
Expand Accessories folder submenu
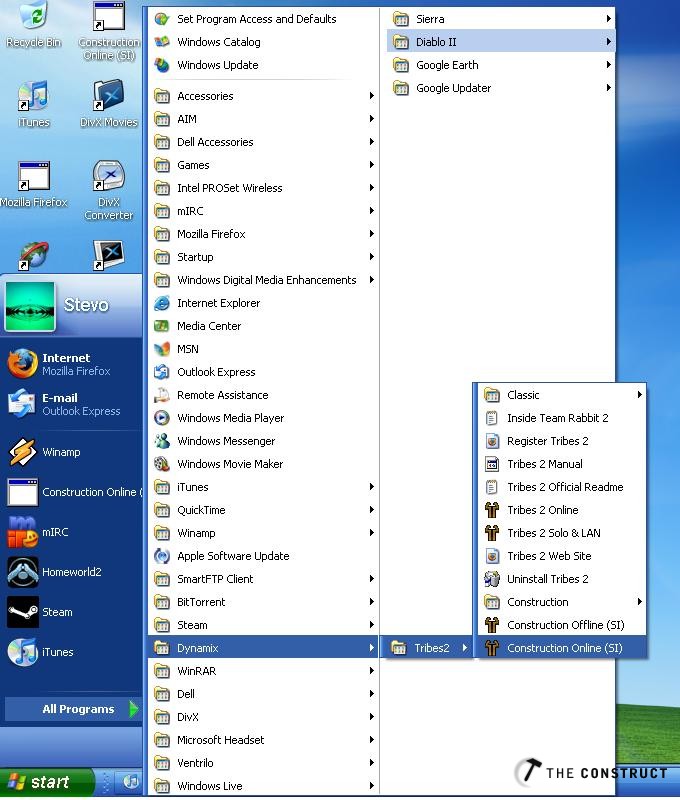(264, 96)
